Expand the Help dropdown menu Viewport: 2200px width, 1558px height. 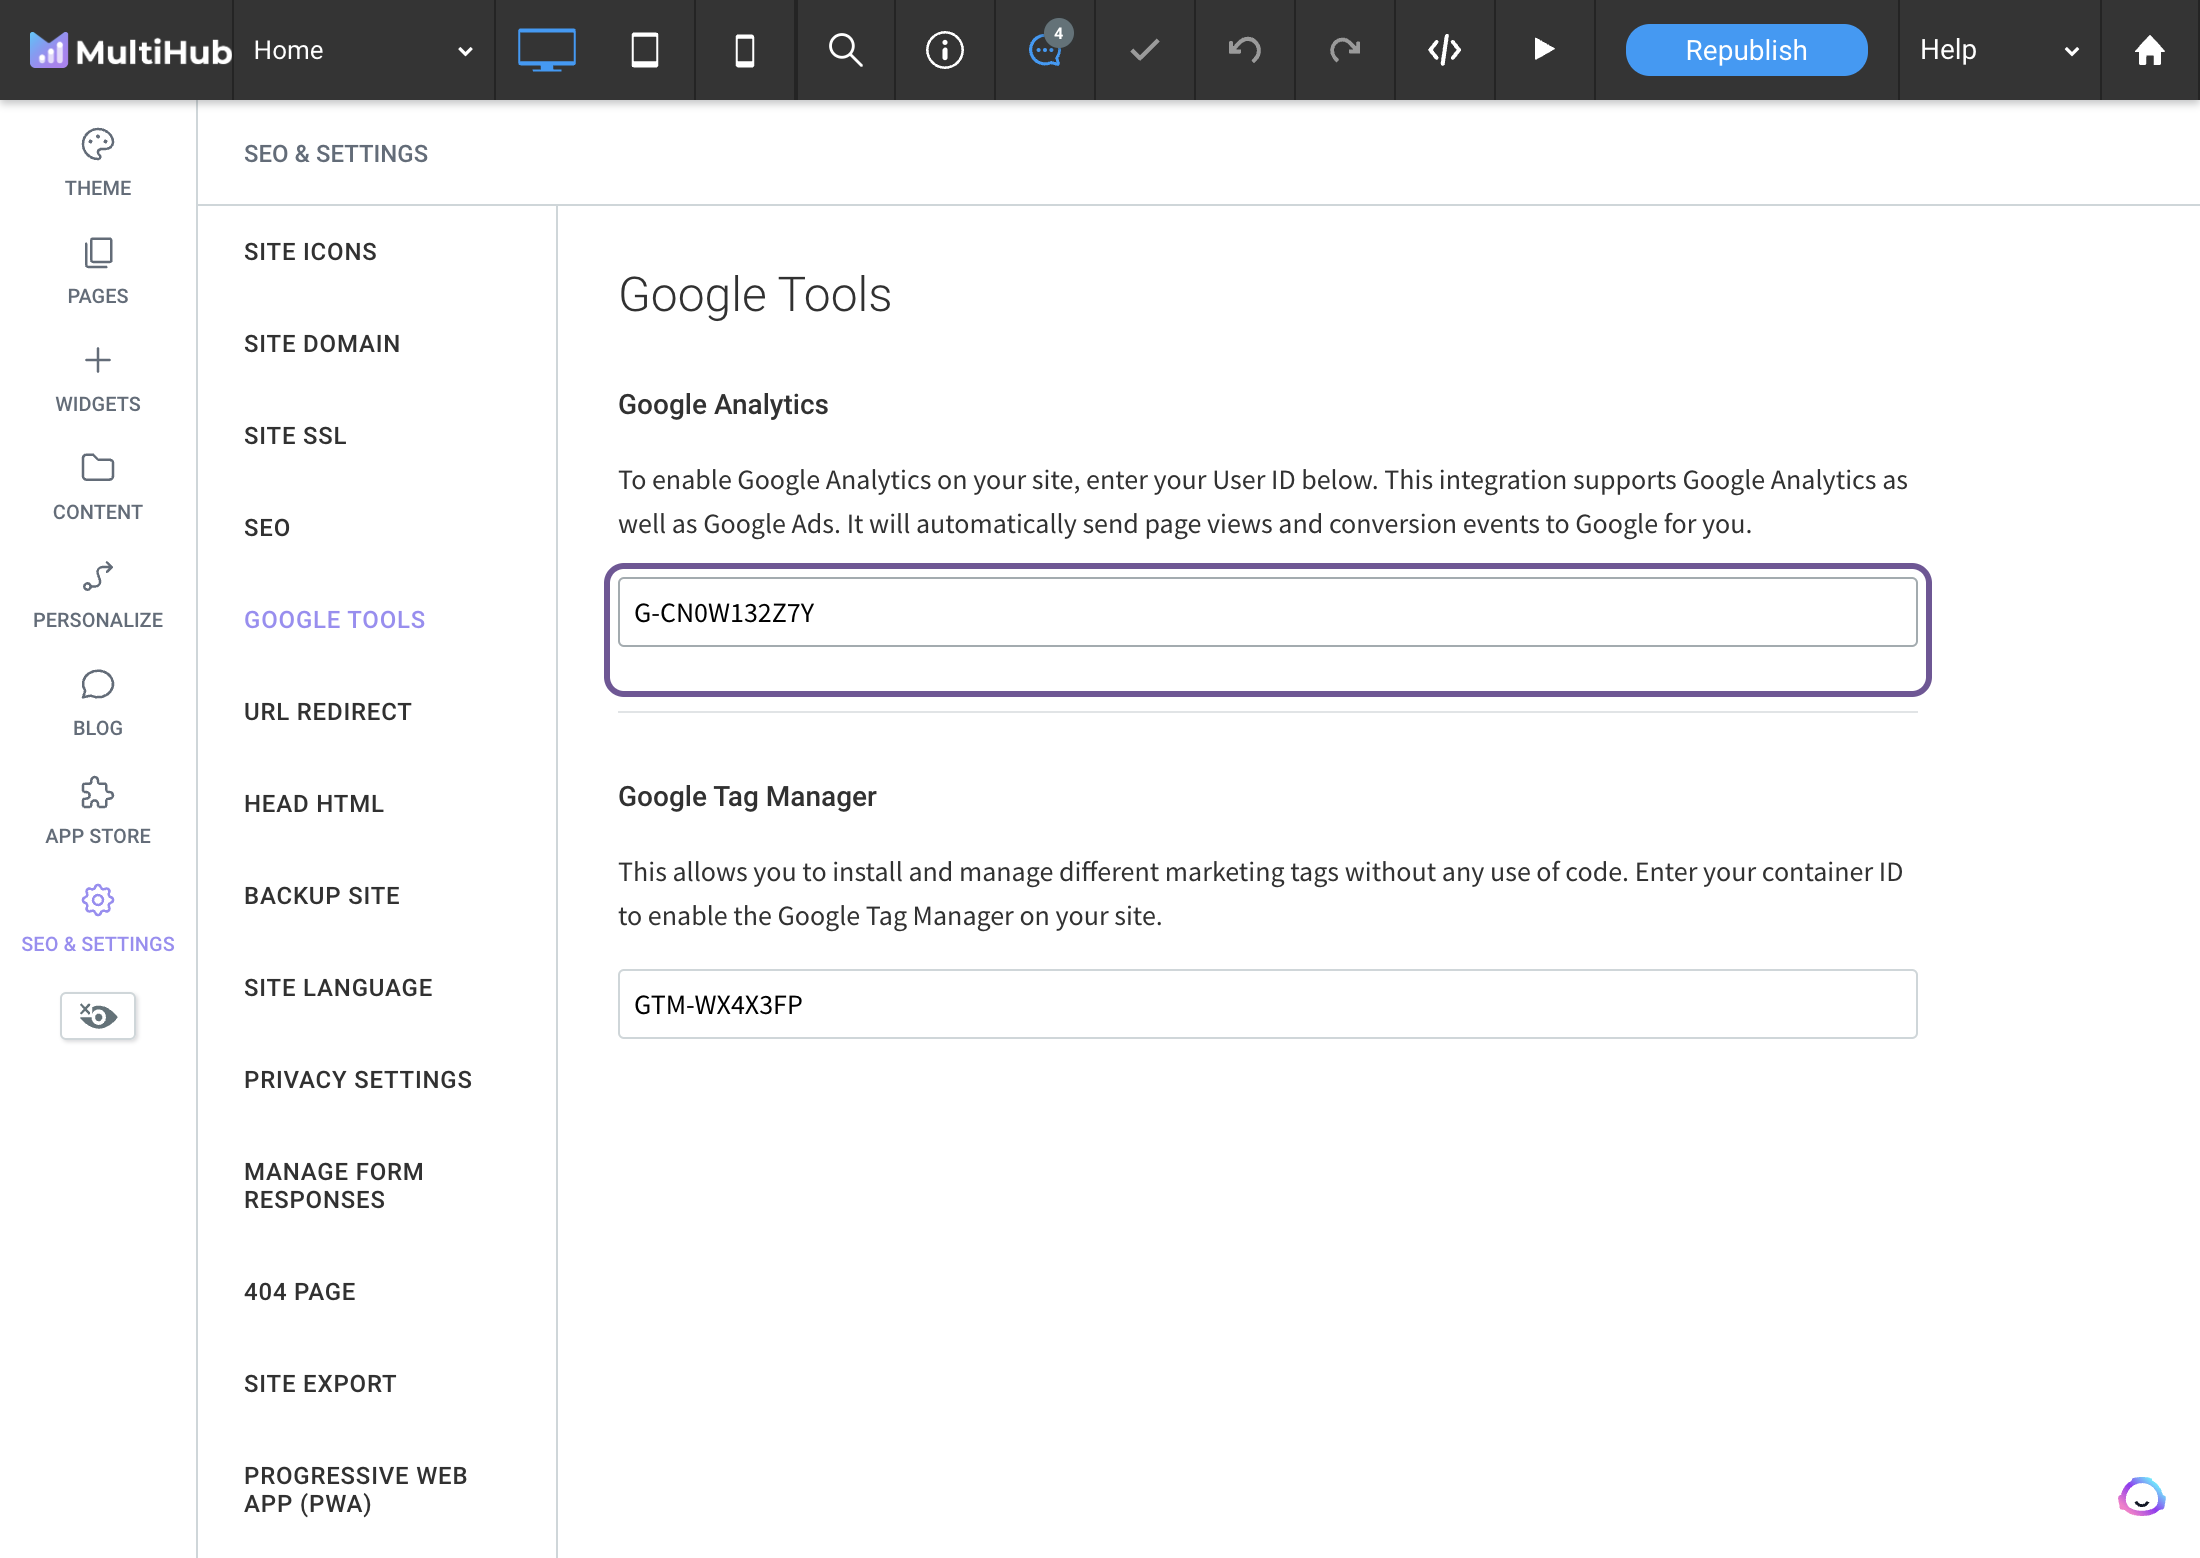click(2000, 50)
